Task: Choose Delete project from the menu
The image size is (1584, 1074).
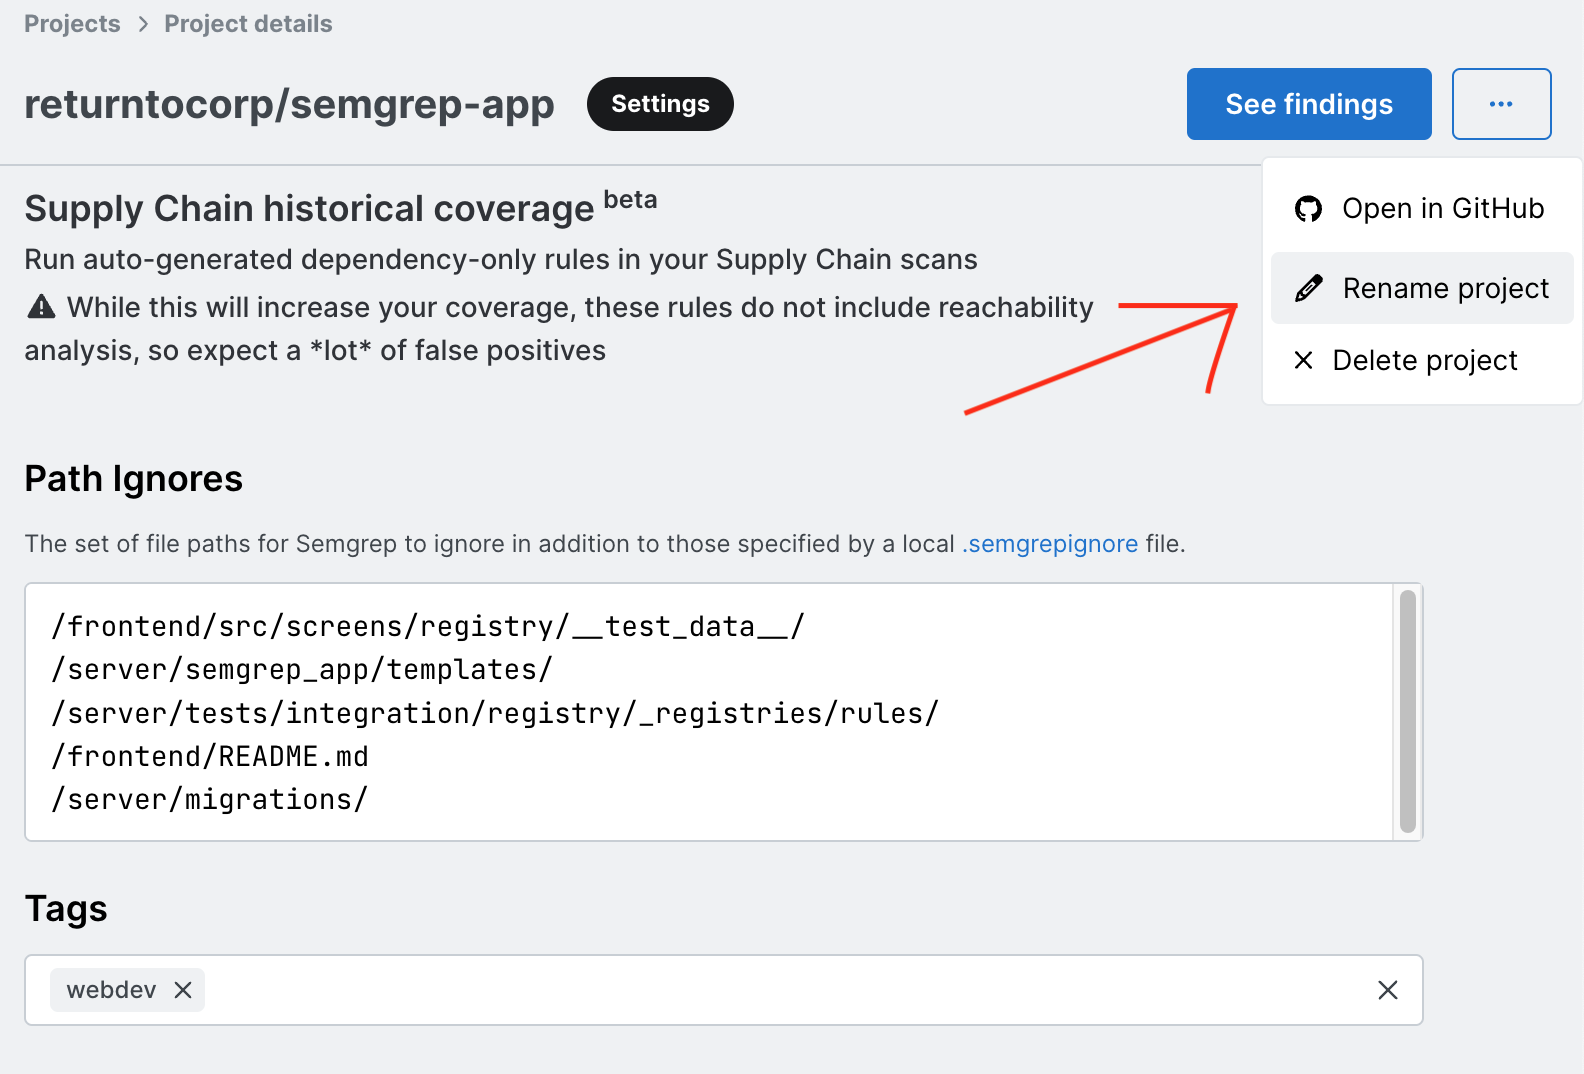Action: (x=1424, y=360)
